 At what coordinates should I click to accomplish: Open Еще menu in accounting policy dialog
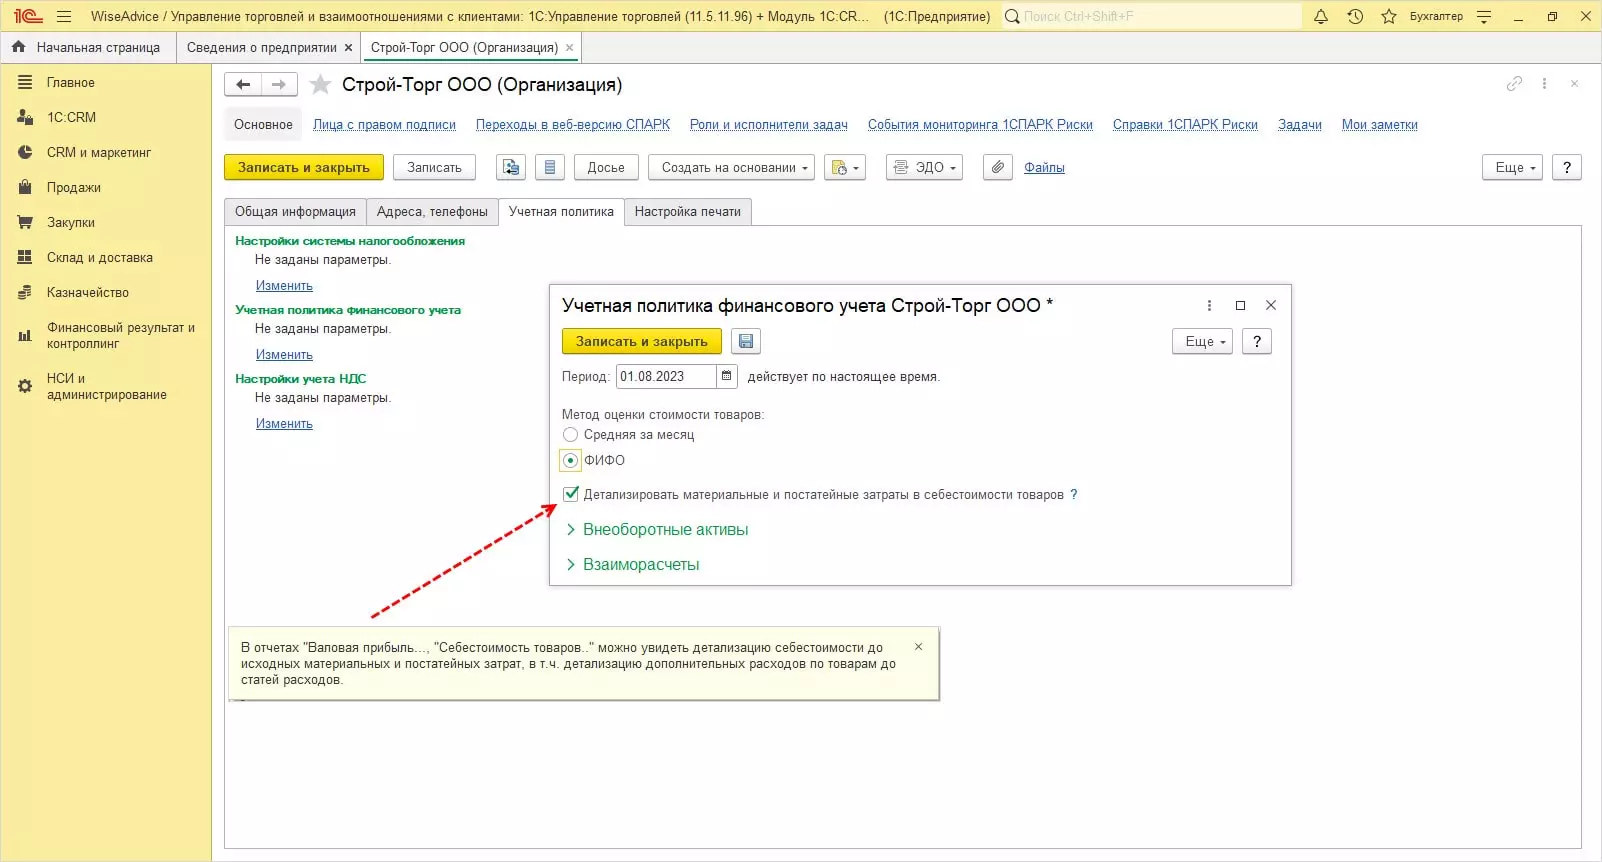[1203, 341]
